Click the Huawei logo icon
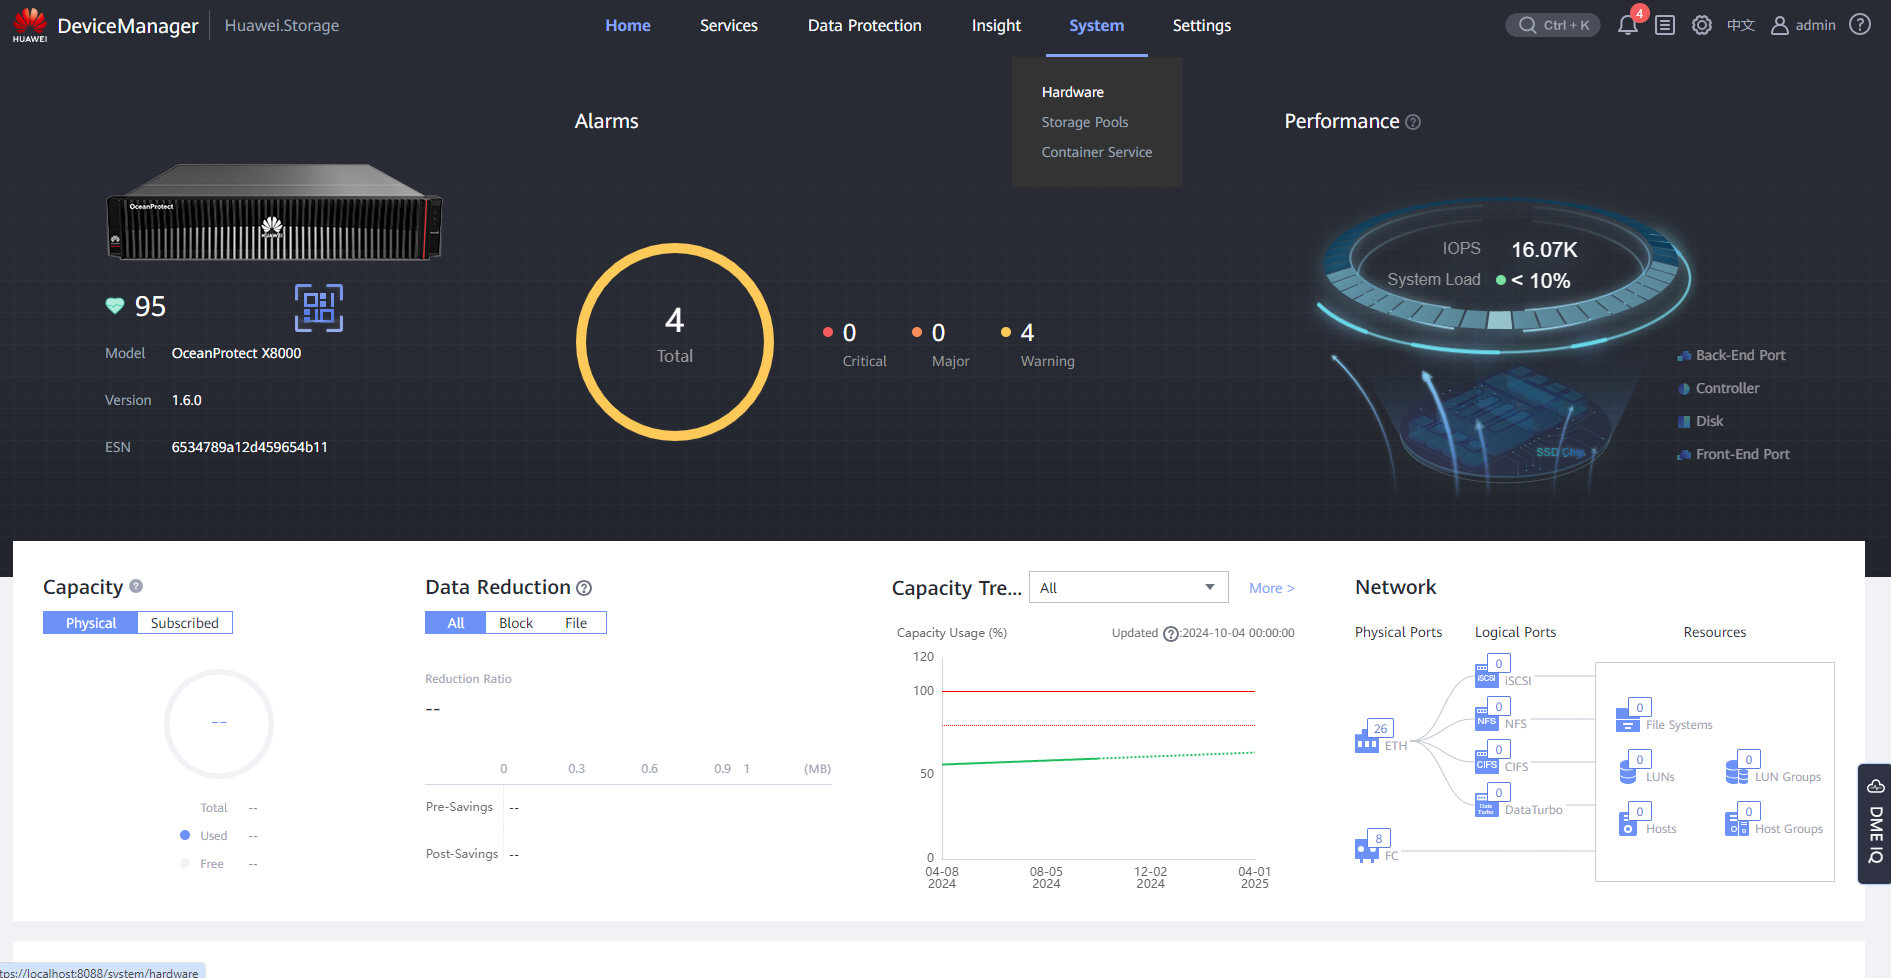The height and width of the screenshot is (978, 1891). click(x=30, y=24)
